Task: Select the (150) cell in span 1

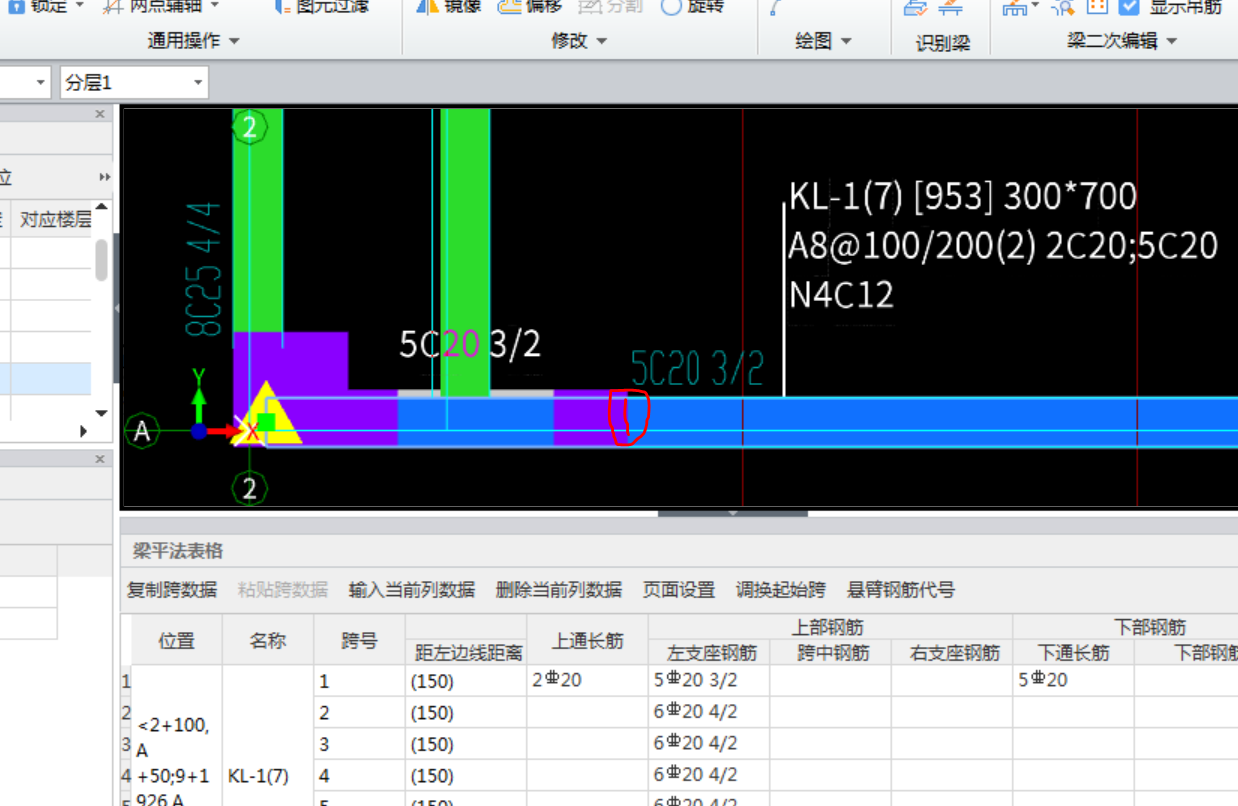Action: pyautogui.click(x=466, y=681)
